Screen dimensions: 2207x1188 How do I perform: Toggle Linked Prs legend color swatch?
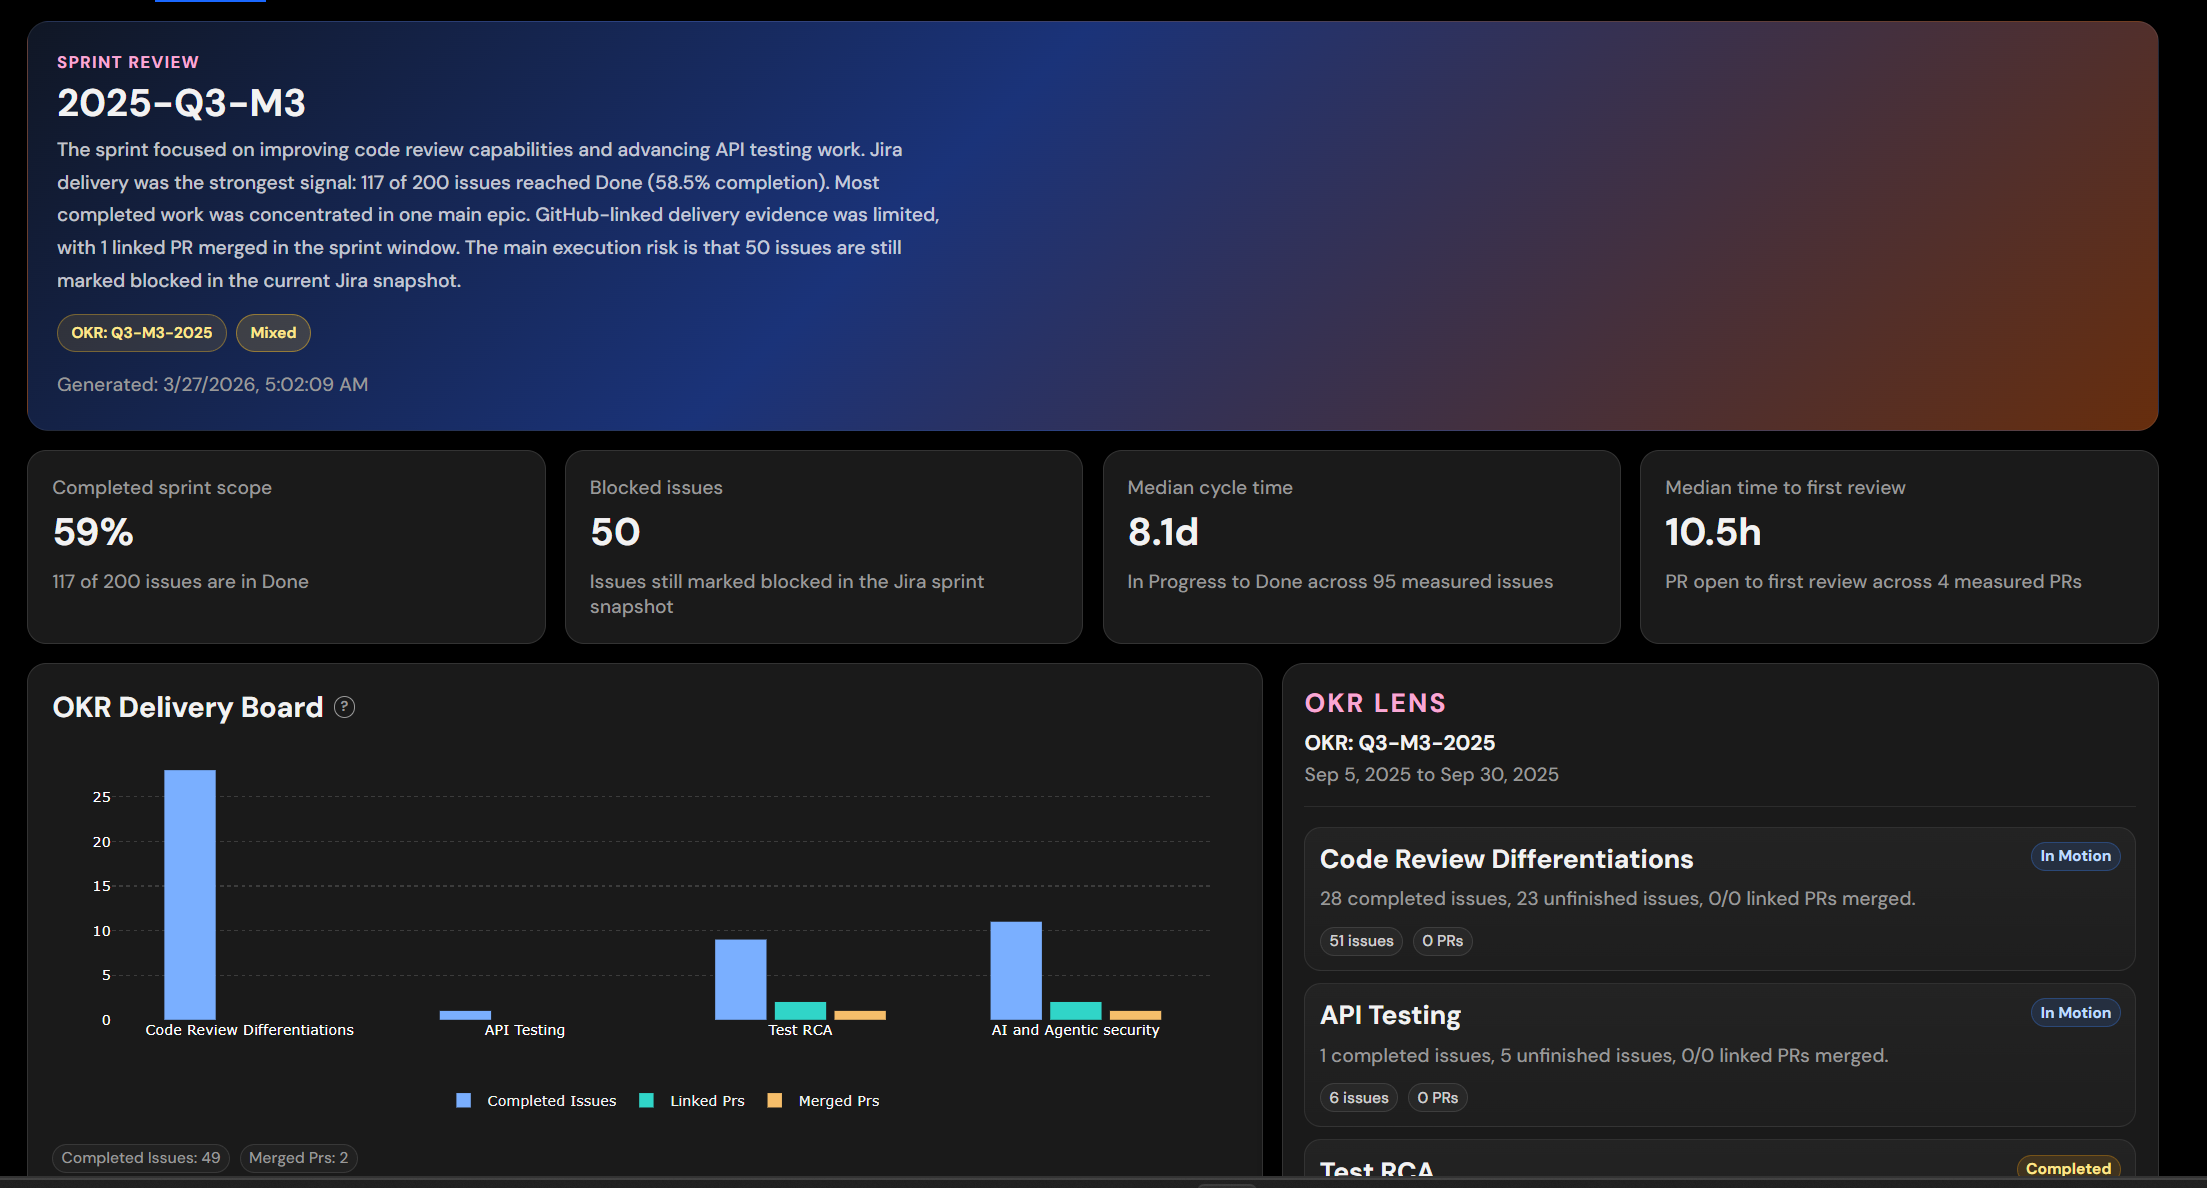point(646,1100)
